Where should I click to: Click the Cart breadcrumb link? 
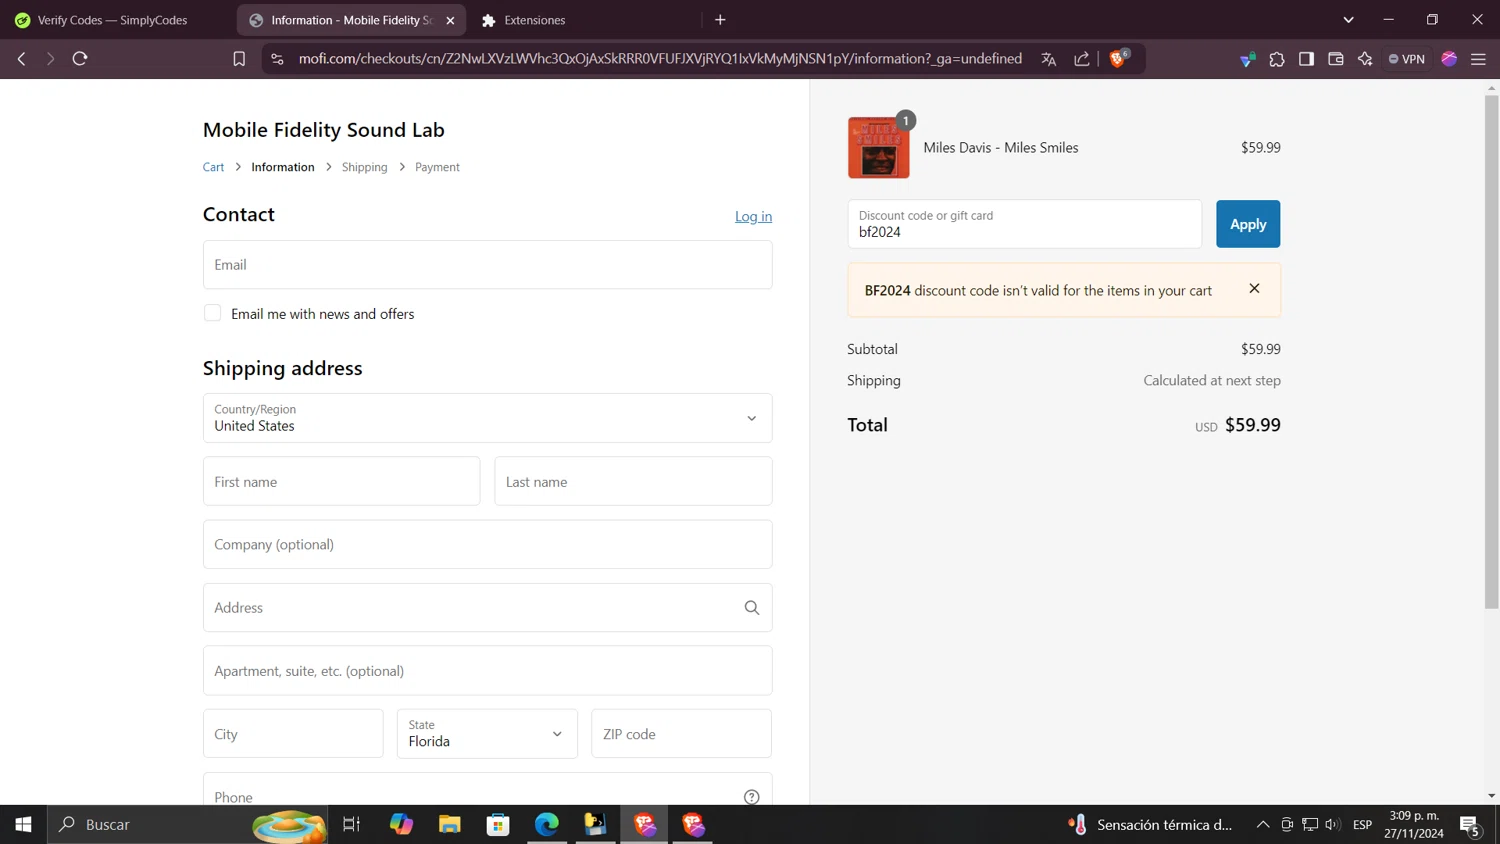point(213,167)
